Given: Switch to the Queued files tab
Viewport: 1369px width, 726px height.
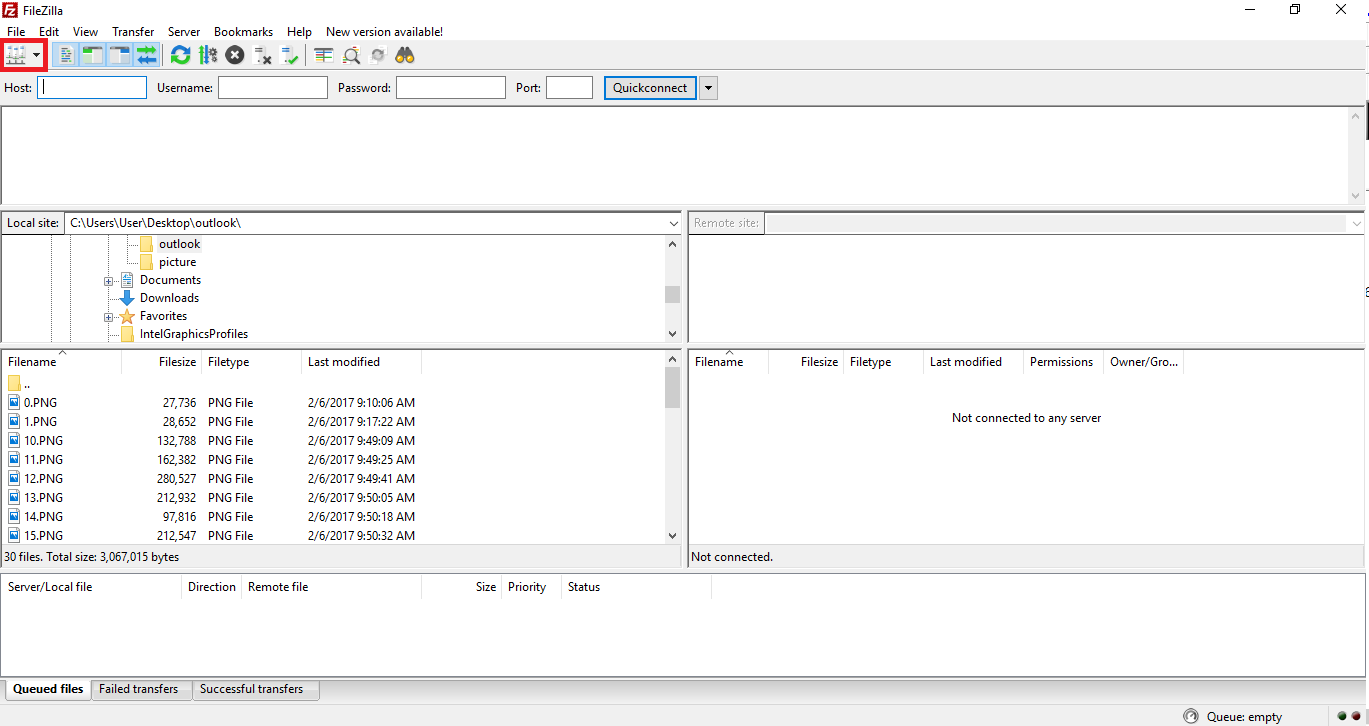Looking at the screenshot, I should [48, 689].
